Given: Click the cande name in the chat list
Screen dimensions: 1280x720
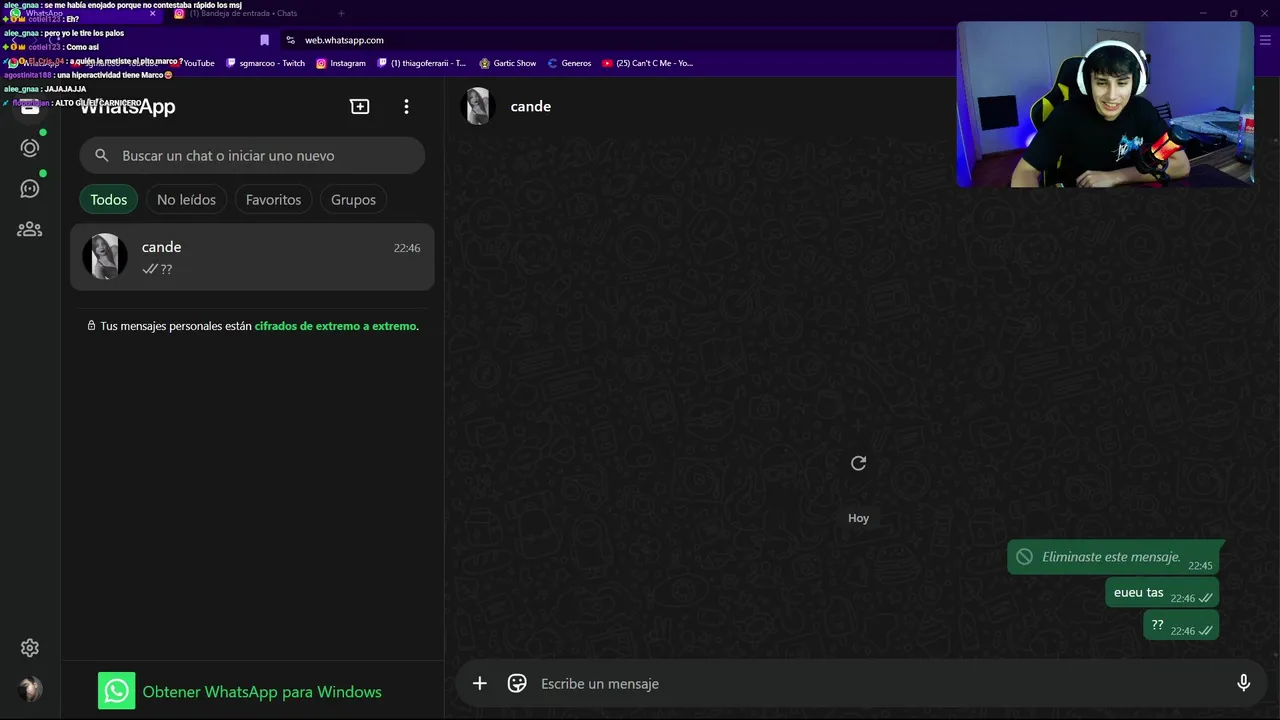Looking at the screenshot, I should [x=161, y=247].
